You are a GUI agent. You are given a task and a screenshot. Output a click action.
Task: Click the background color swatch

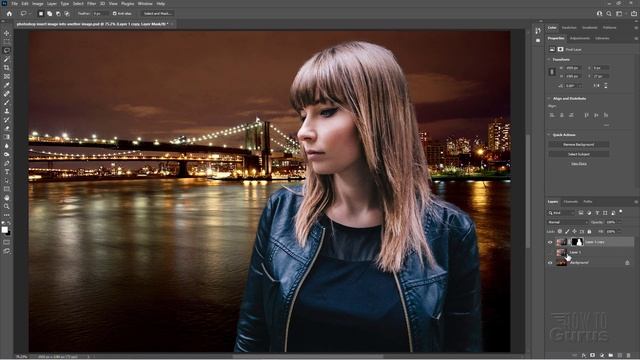pos(8,233)
